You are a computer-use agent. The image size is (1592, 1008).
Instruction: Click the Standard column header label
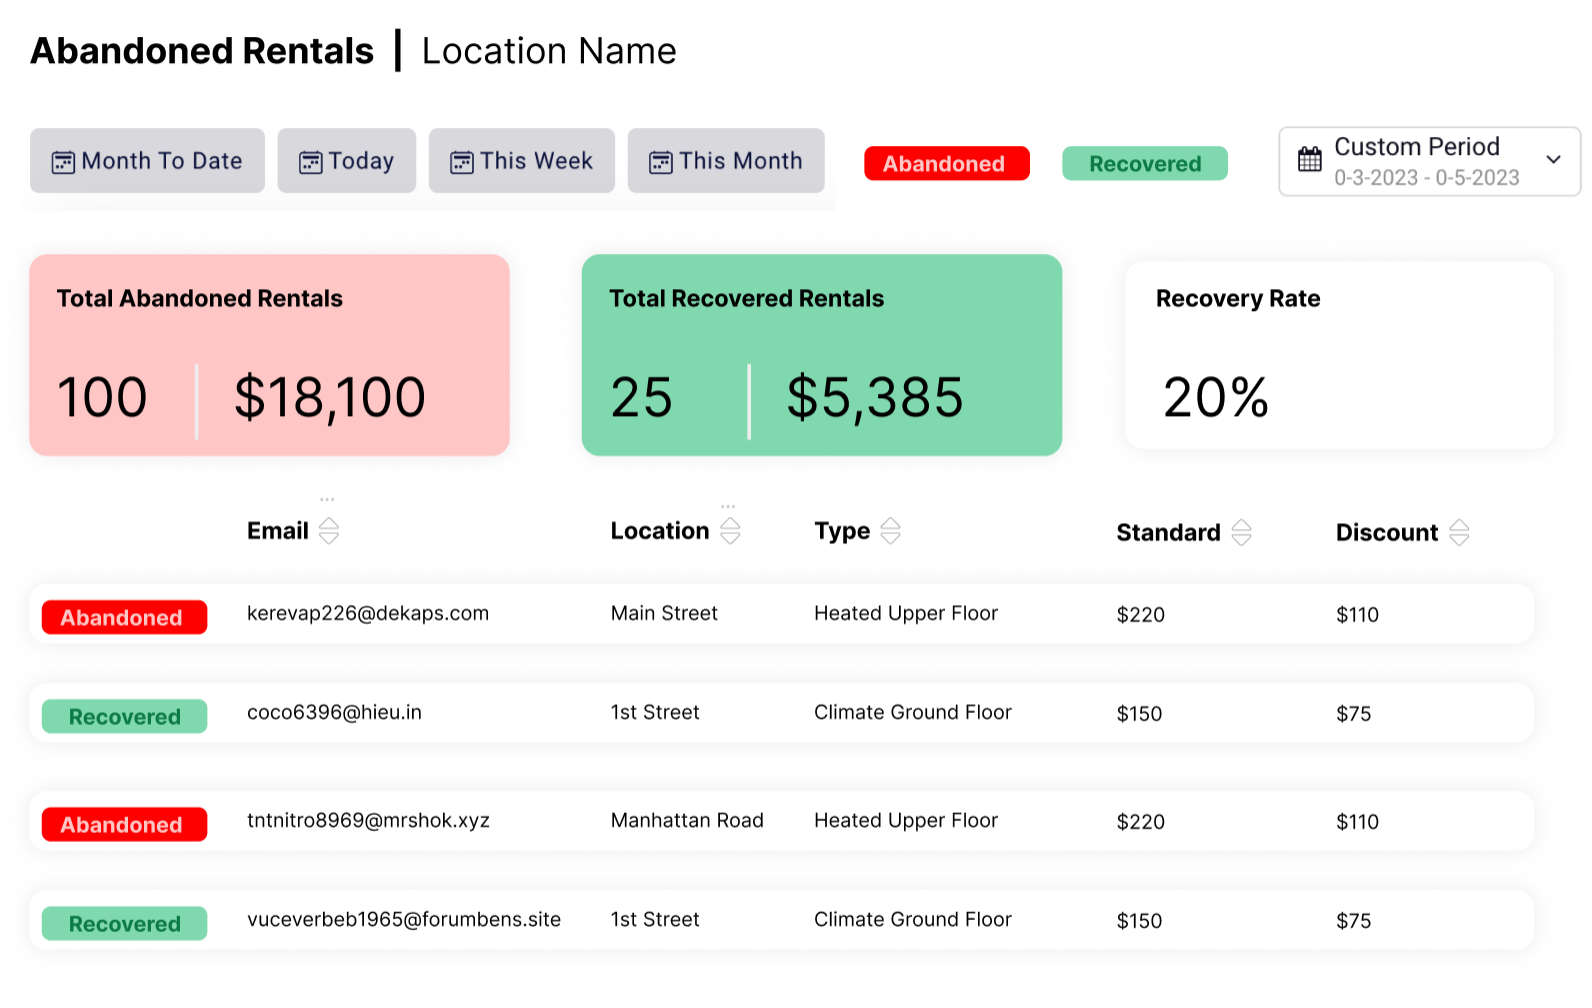pyautogui.click(x=1168, y=533)
